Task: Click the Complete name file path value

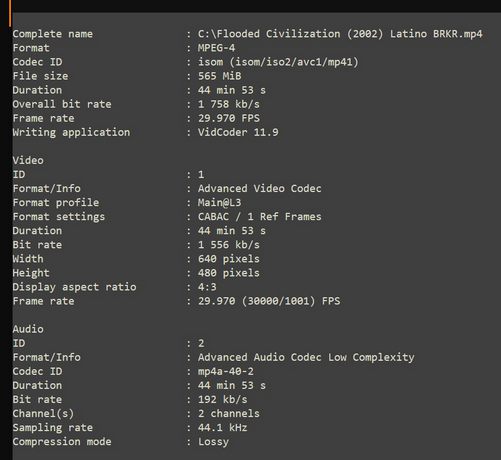Action: (x=340, y=34)
